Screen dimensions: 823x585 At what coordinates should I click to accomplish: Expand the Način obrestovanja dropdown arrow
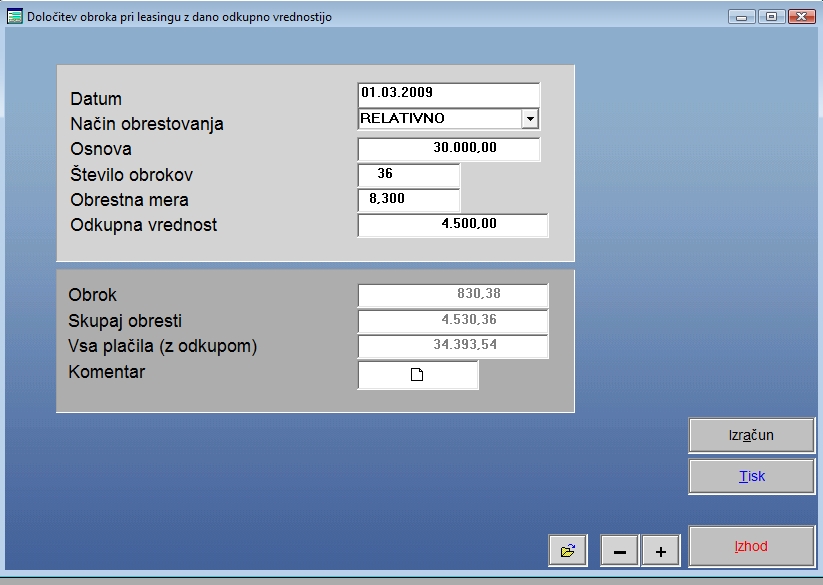point(530,118)
